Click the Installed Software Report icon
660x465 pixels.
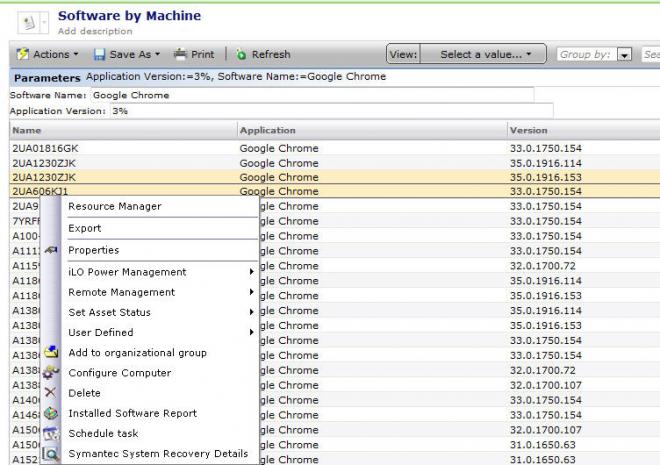click(51, 413)
